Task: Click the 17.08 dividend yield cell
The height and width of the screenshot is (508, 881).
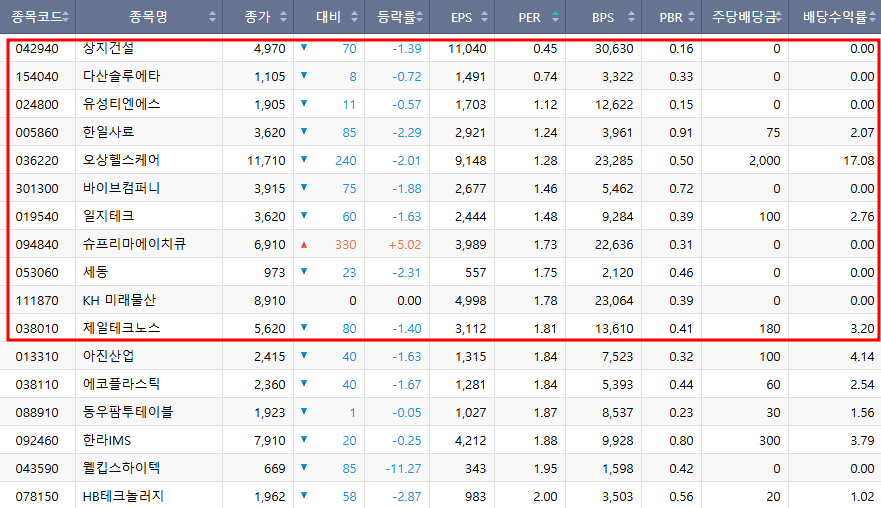Action: (x=859, y=161)
